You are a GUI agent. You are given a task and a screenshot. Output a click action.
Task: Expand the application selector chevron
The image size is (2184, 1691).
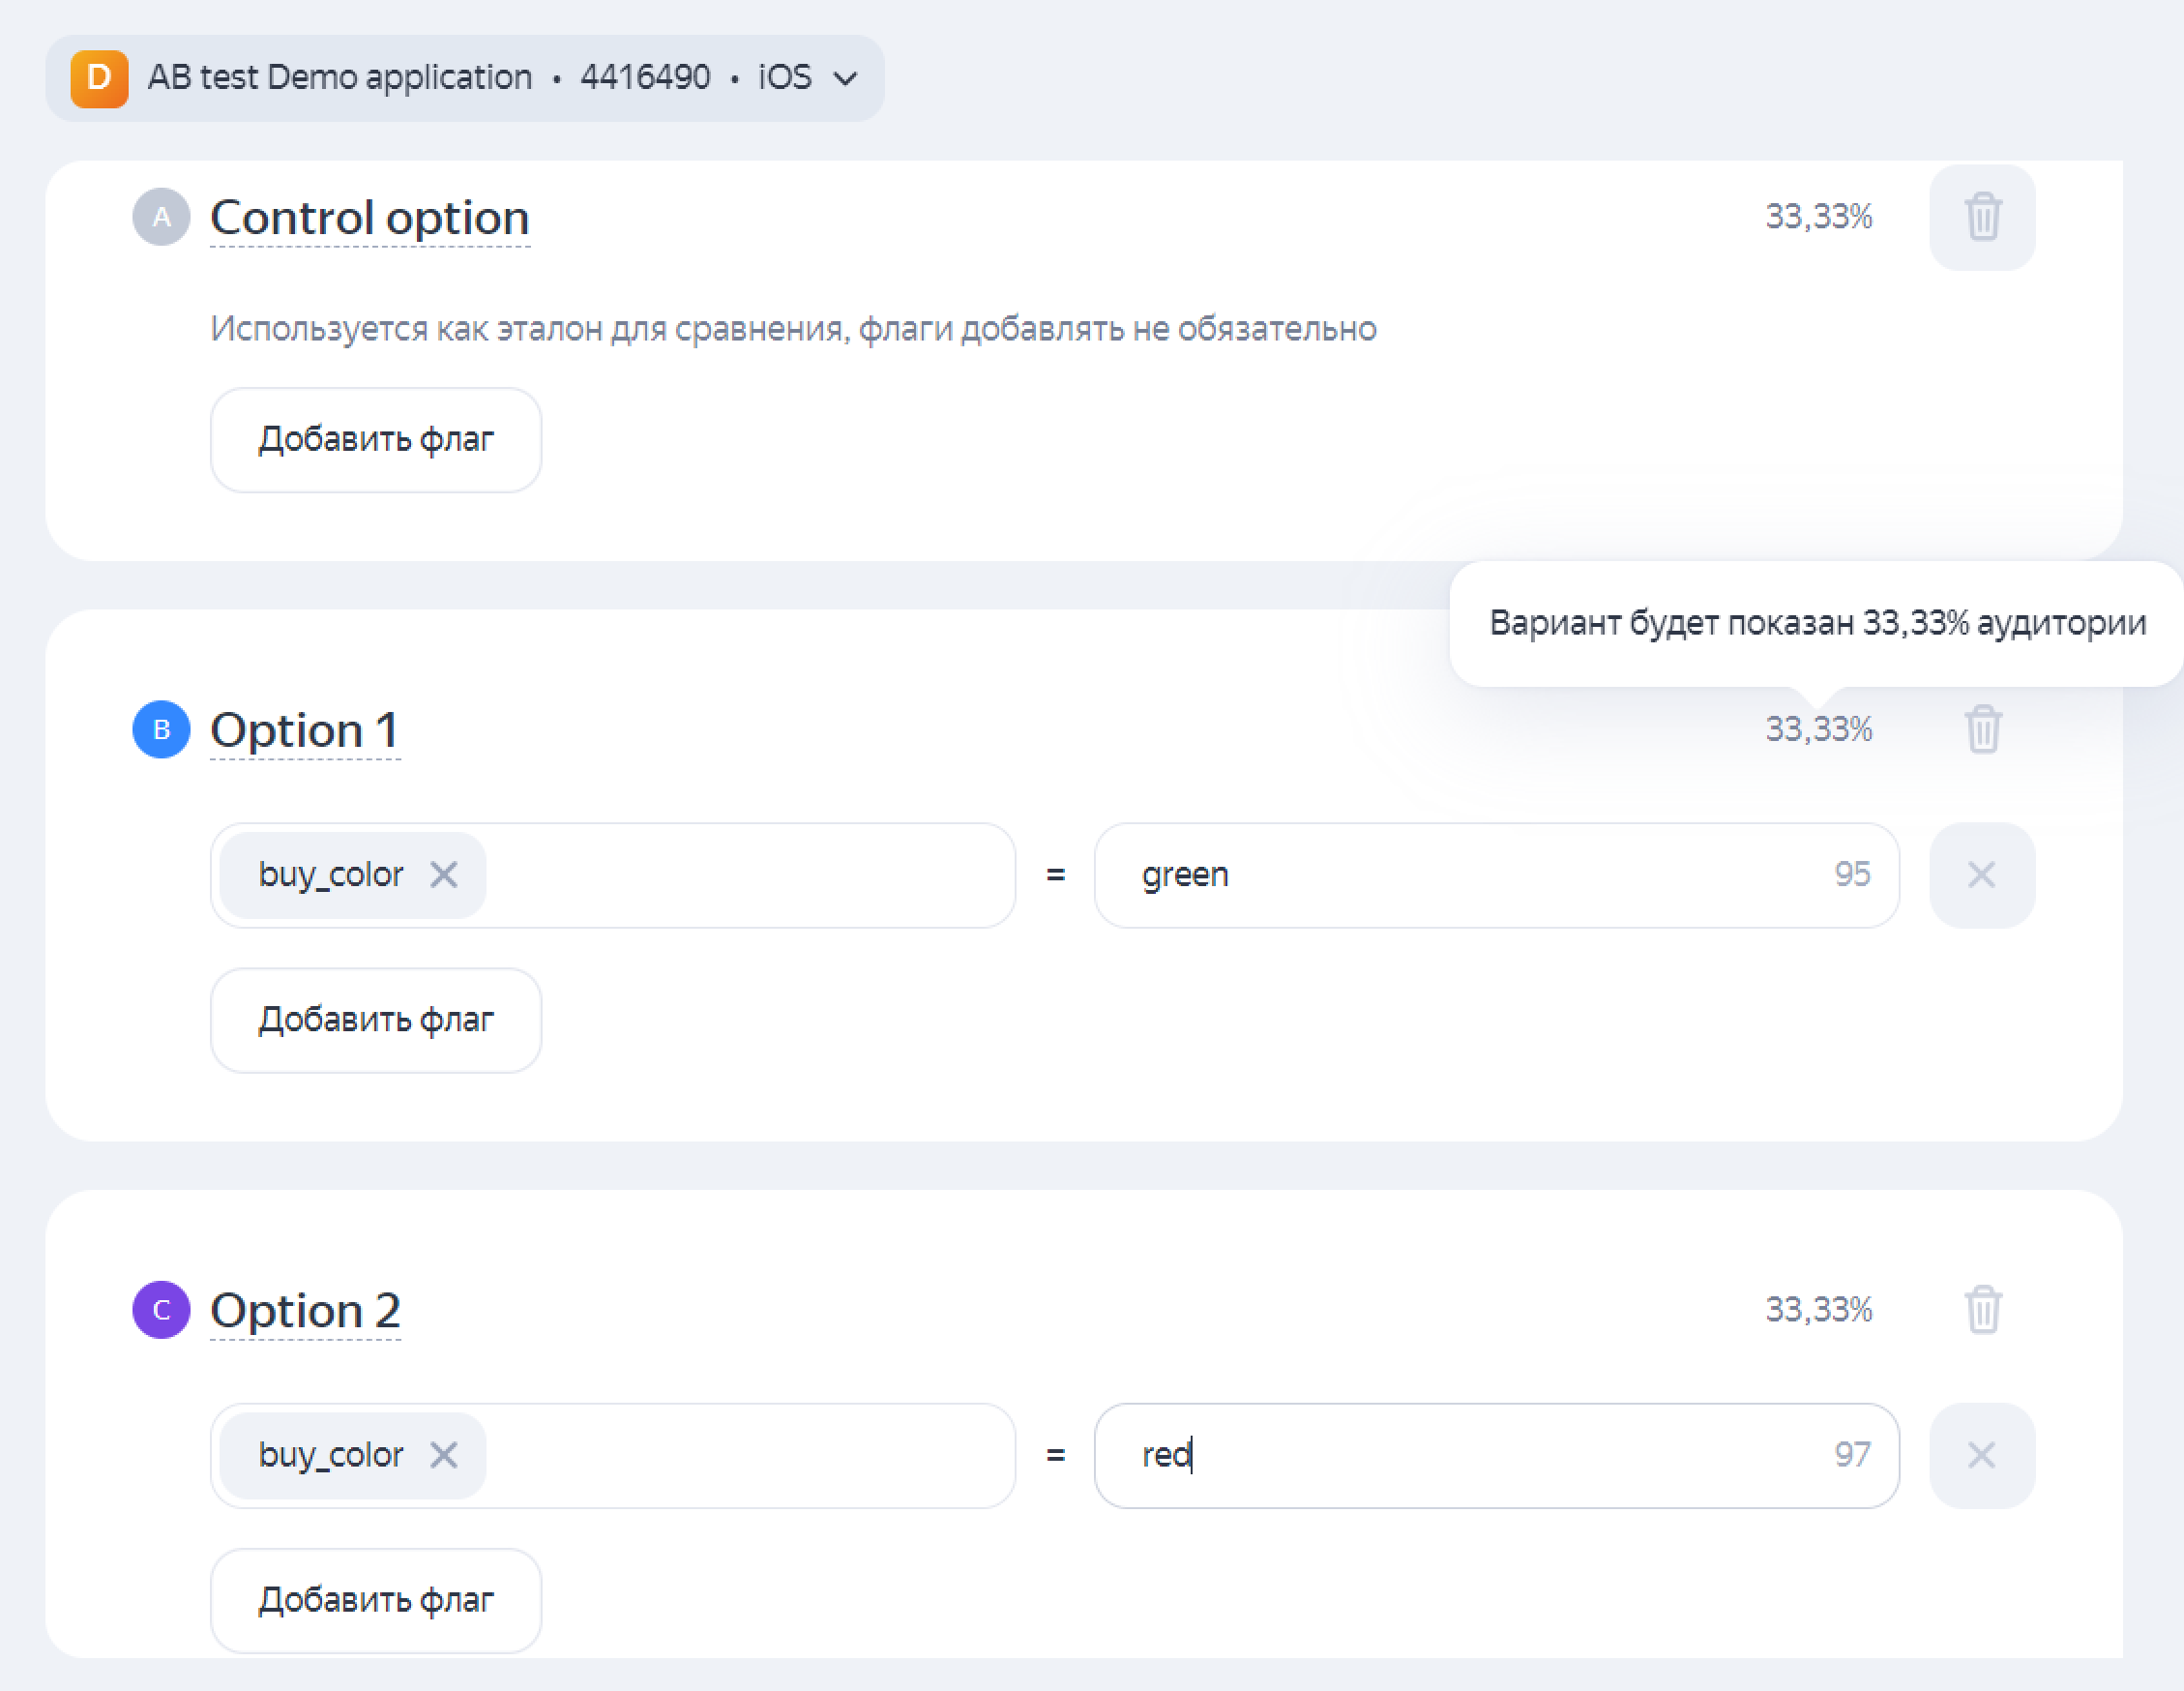coord(845,78)
